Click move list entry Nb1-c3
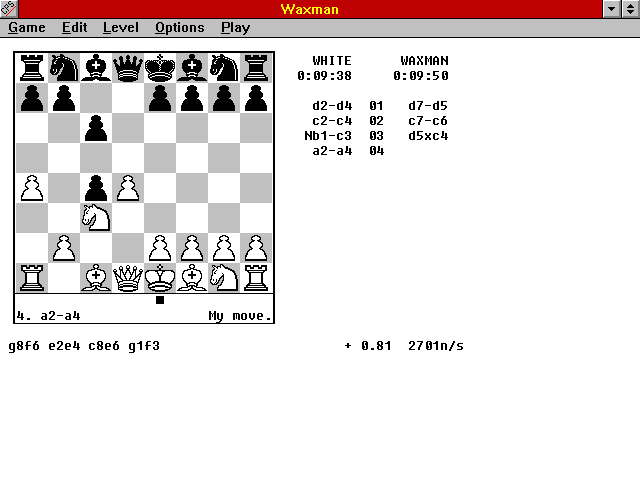 tap(328, 136)
